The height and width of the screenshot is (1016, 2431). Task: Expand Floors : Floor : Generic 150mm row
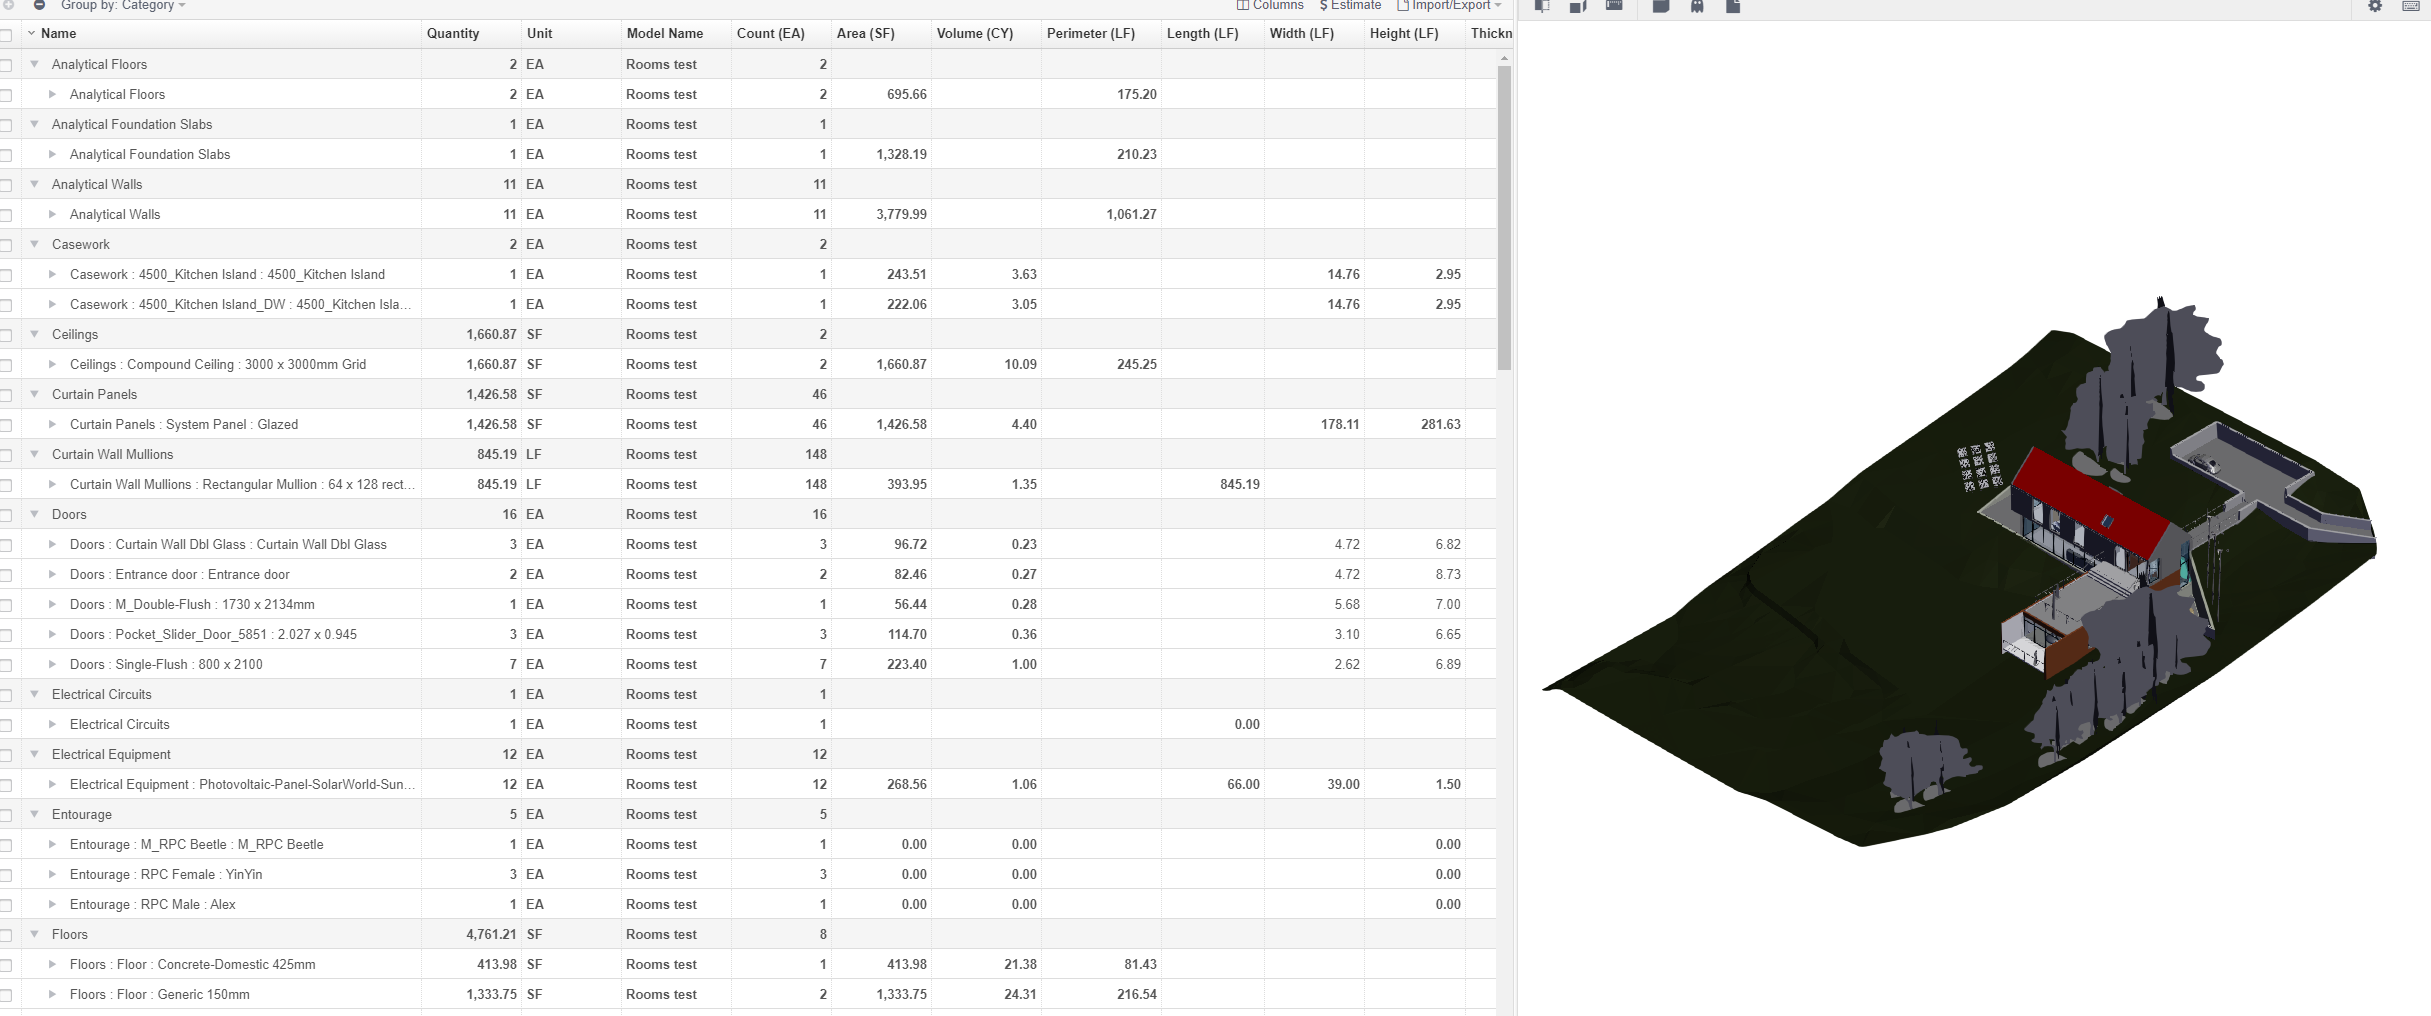52,994
